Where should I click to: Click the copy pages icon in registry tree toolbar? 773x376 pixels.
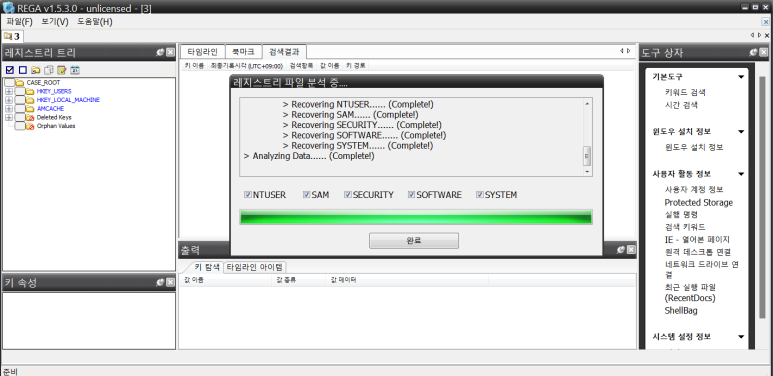point(49,70)
